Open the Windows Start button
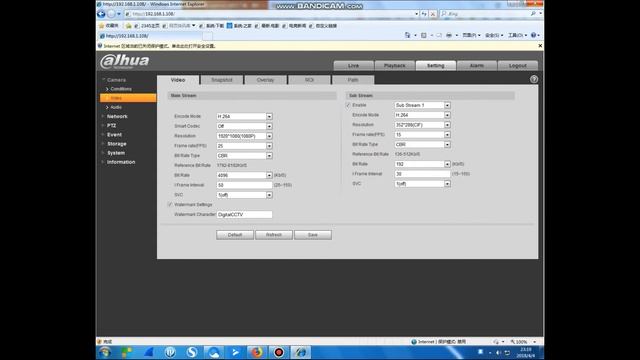 click(105, 352)
